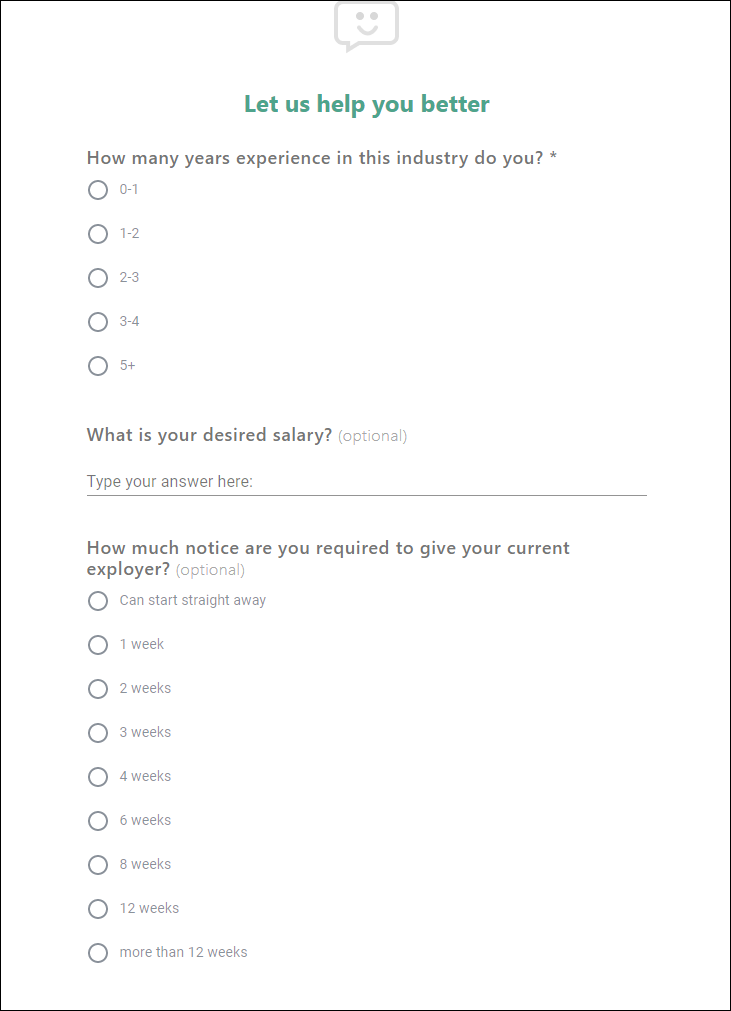
Task: Click the smiley chat bubble icon
Action: point(366,26)
